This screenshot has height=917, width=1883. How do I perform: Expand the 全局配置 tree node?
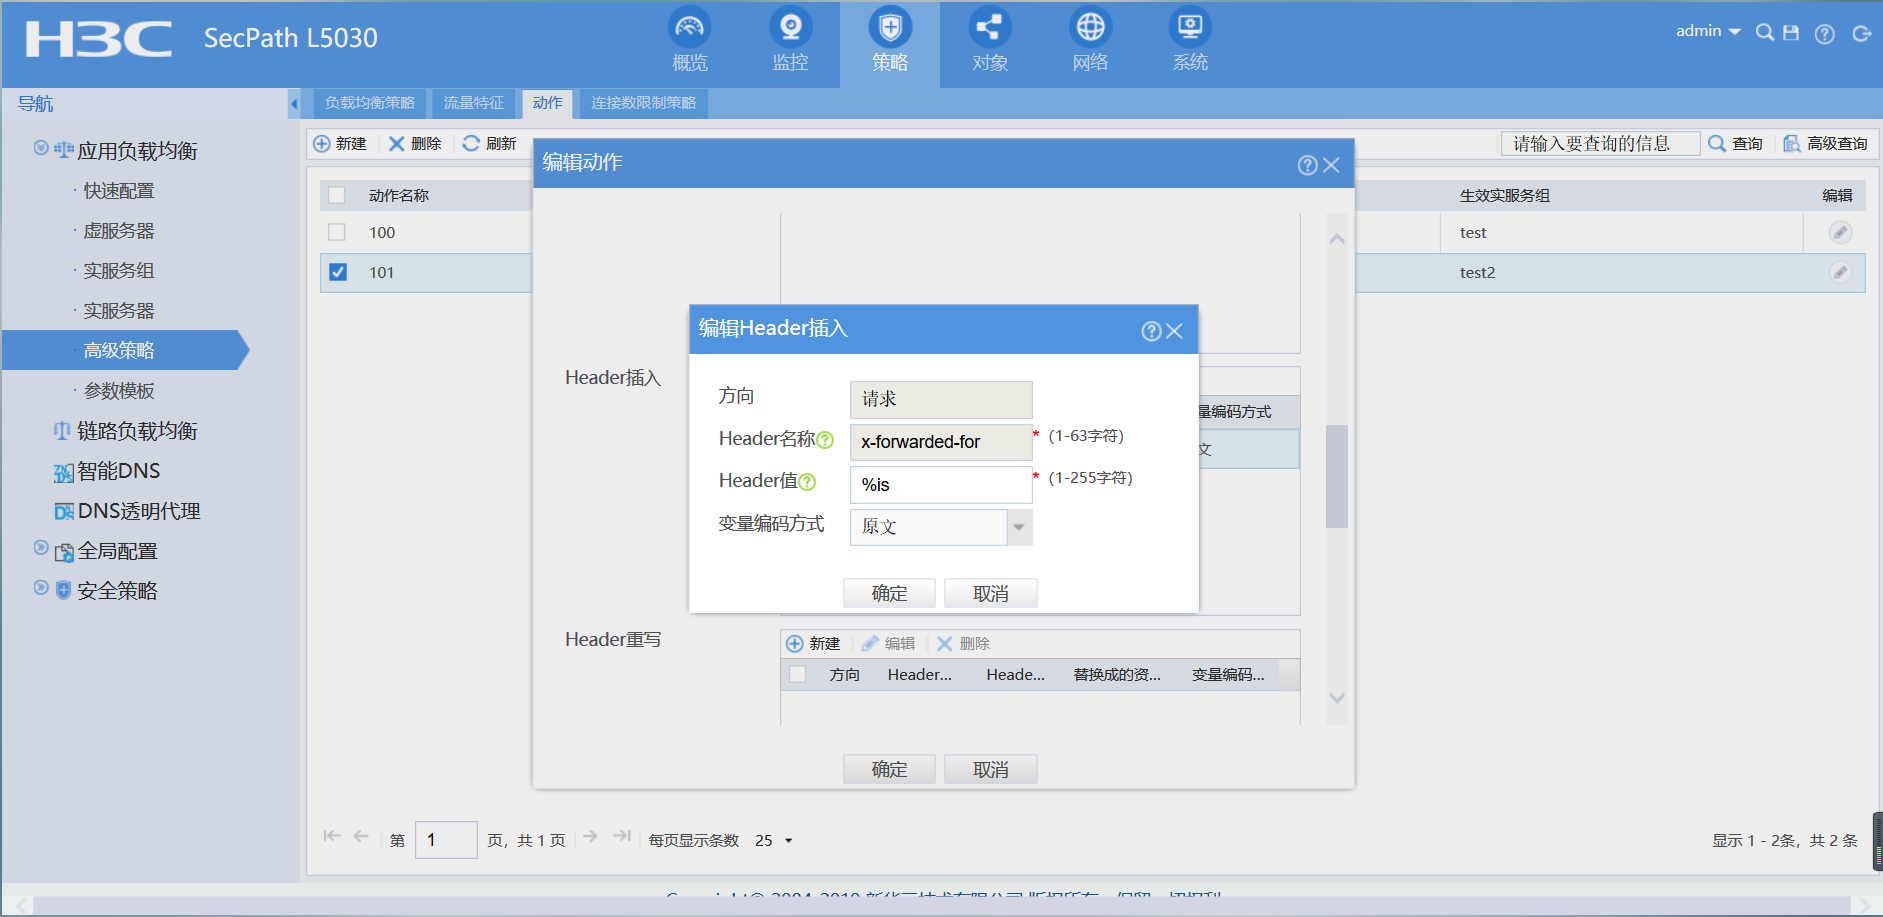[x=41, y=548]
